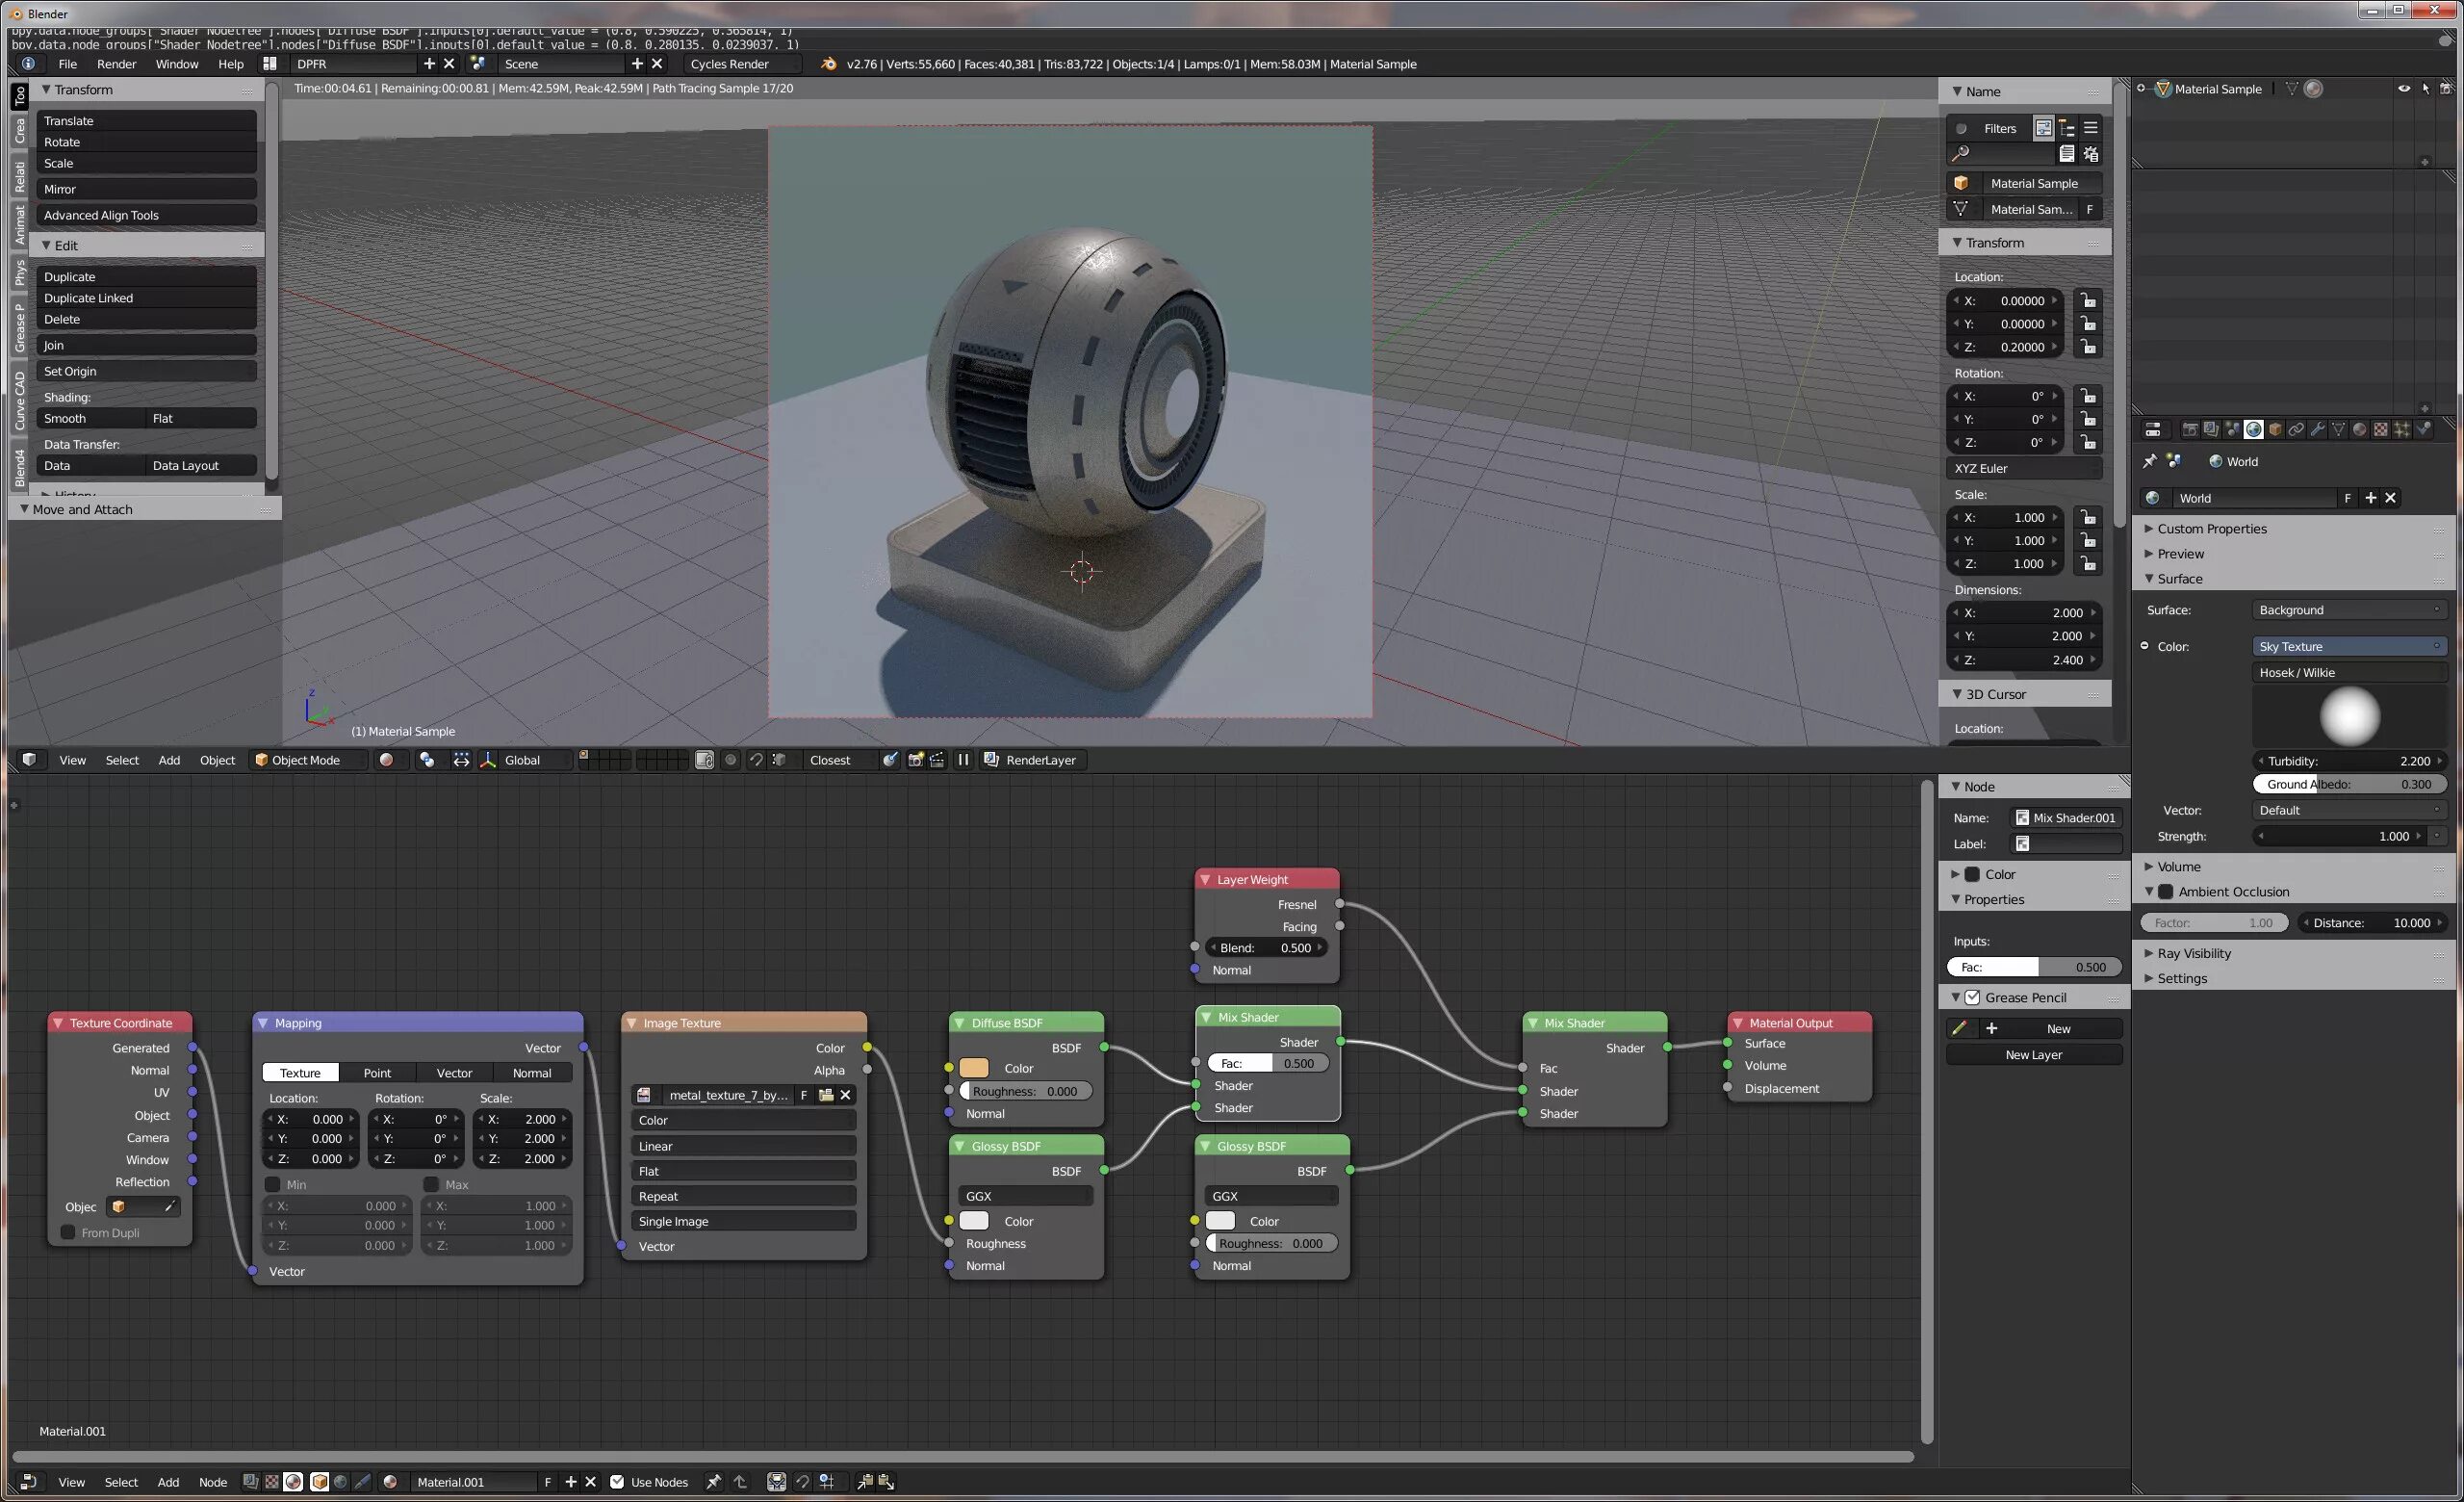This screenshot has height=1502, width=2464.
Task: Pin node tree pushpin in node editor header
Action: tap(713, 1482)
